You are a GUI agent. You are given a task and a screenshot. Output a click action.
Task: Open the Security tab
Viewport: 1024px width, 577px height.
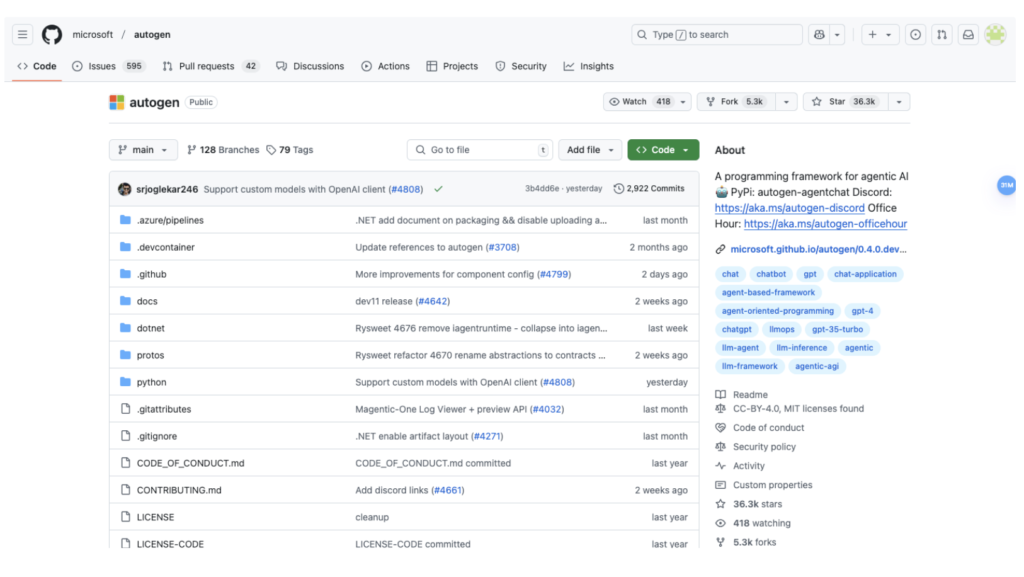coord(520,66)
